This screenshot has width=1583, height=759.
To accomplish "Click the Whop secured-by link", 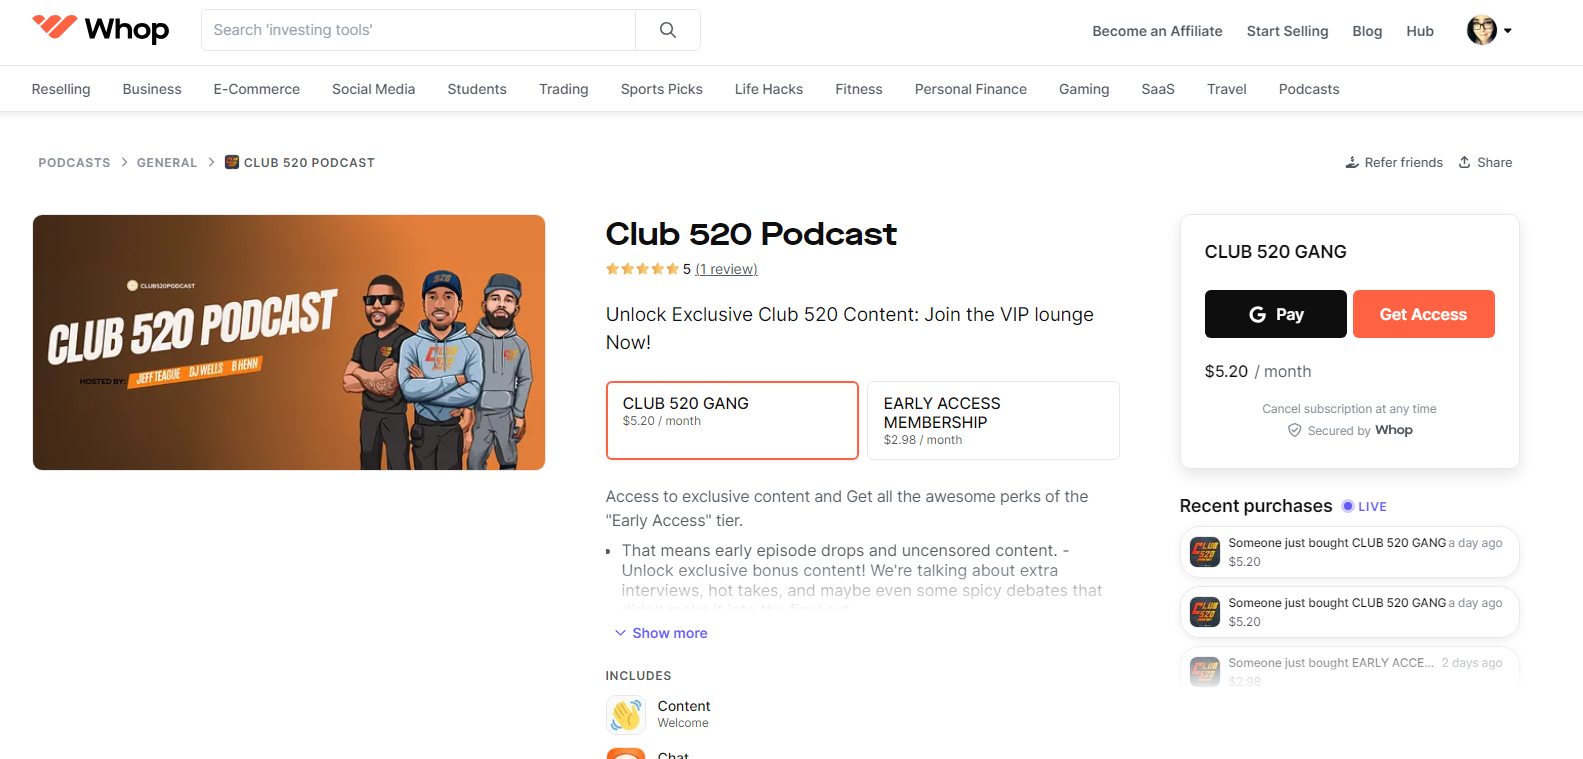I will point(1394,430).
